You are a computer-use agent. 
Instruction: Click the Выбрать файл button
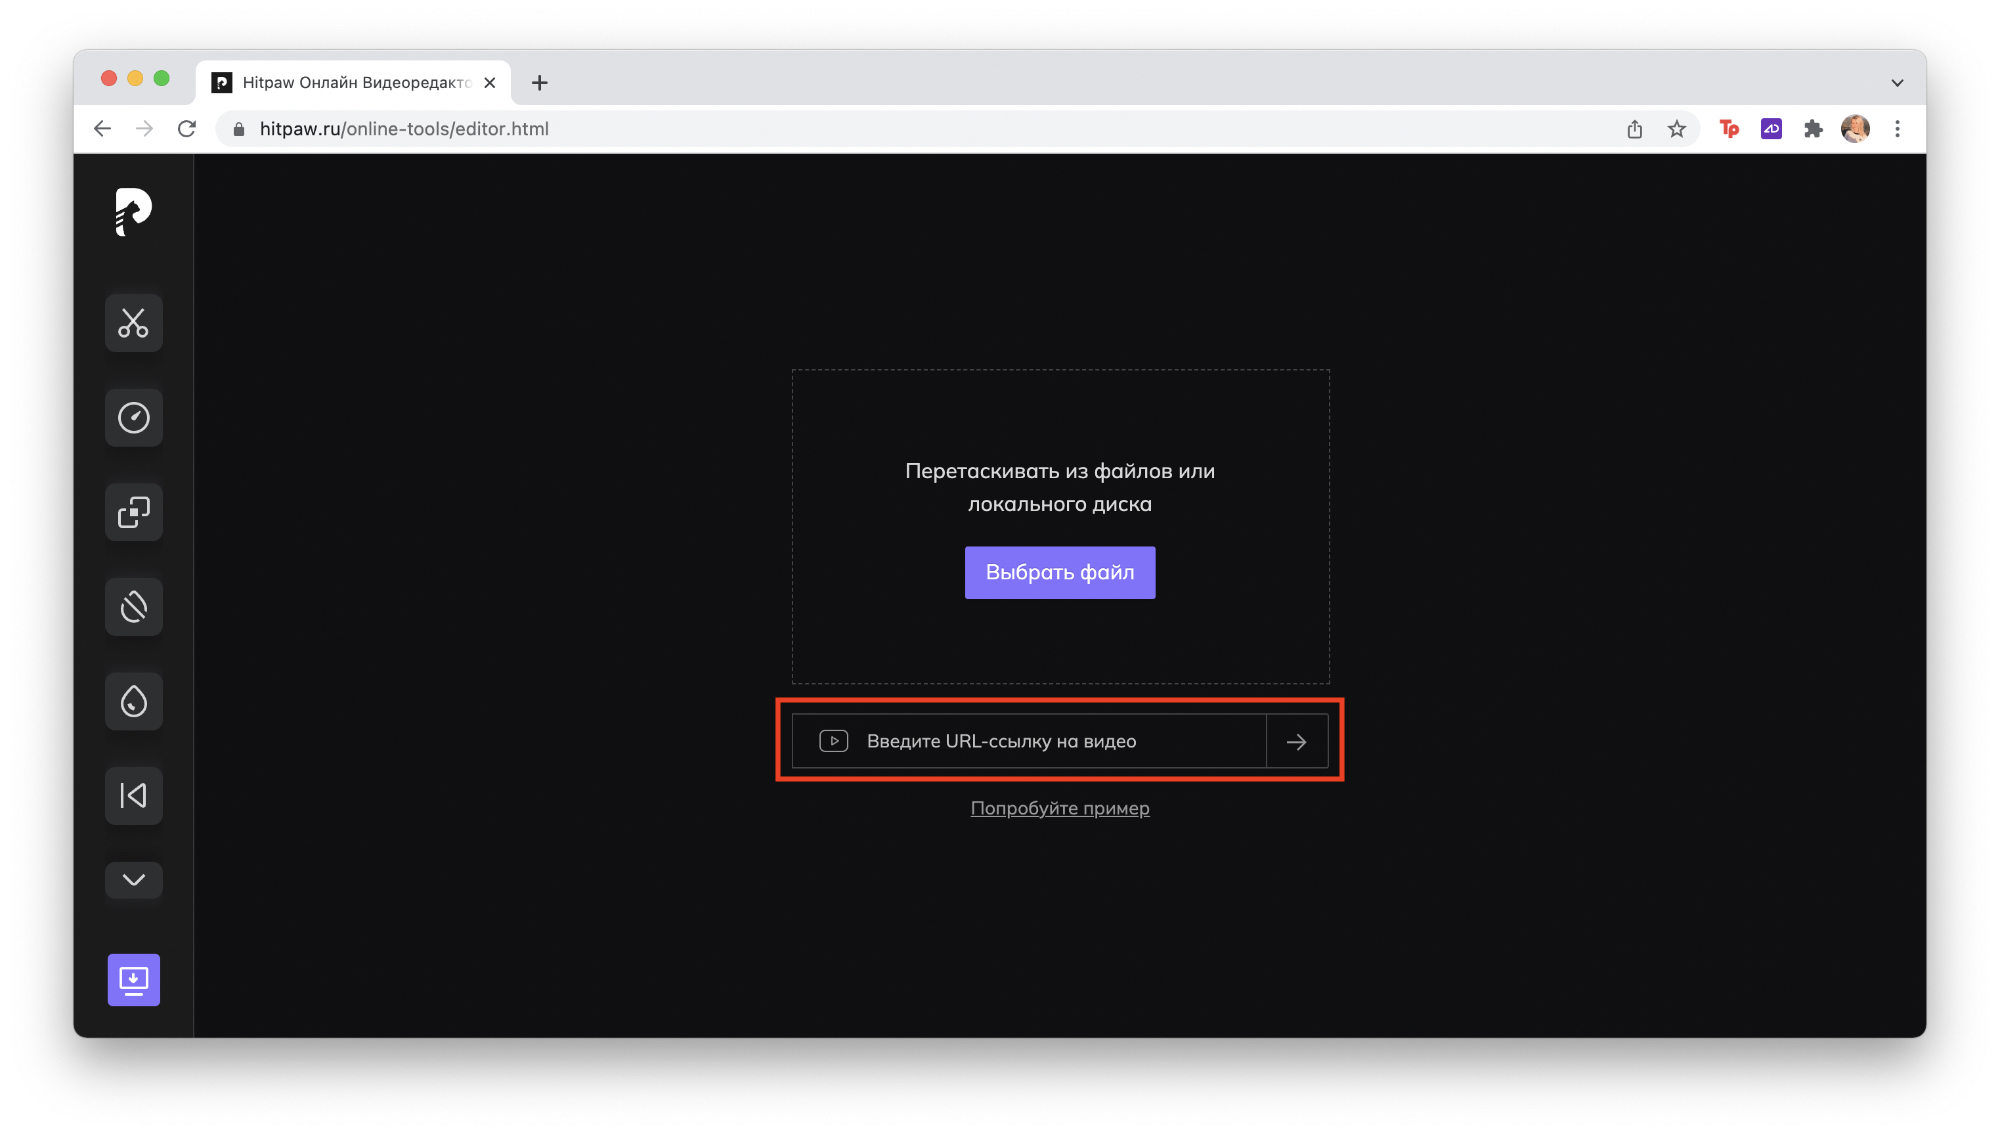point(1060,572)
